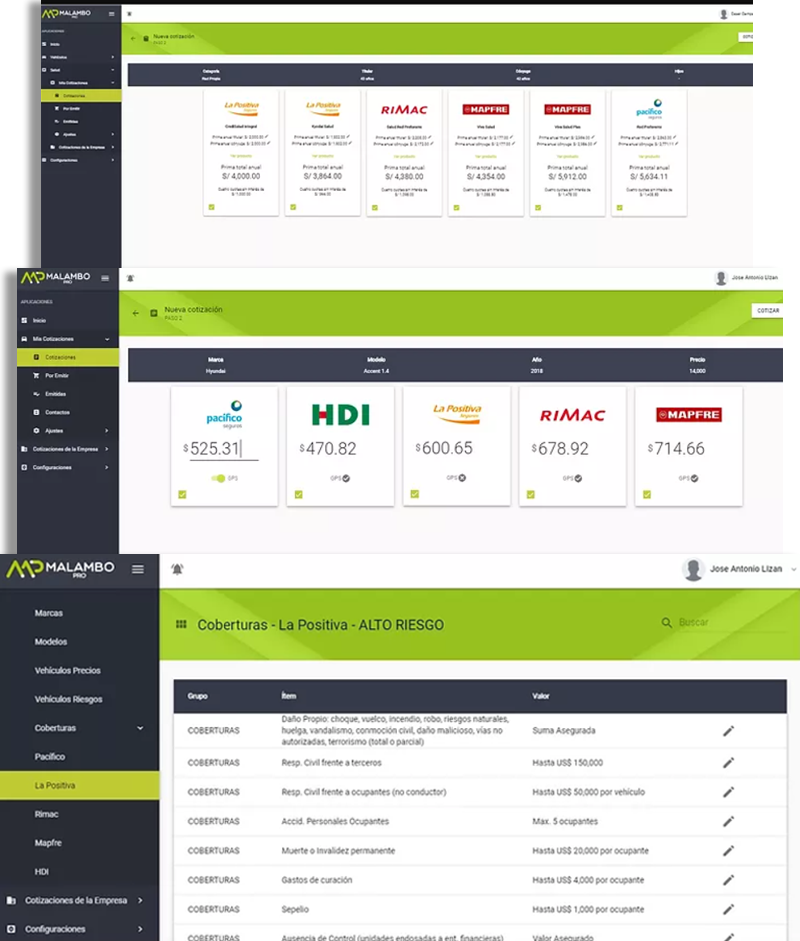Click back arrow in health quote window
Screen dimensions: 800x941
(x=133, y=38)
